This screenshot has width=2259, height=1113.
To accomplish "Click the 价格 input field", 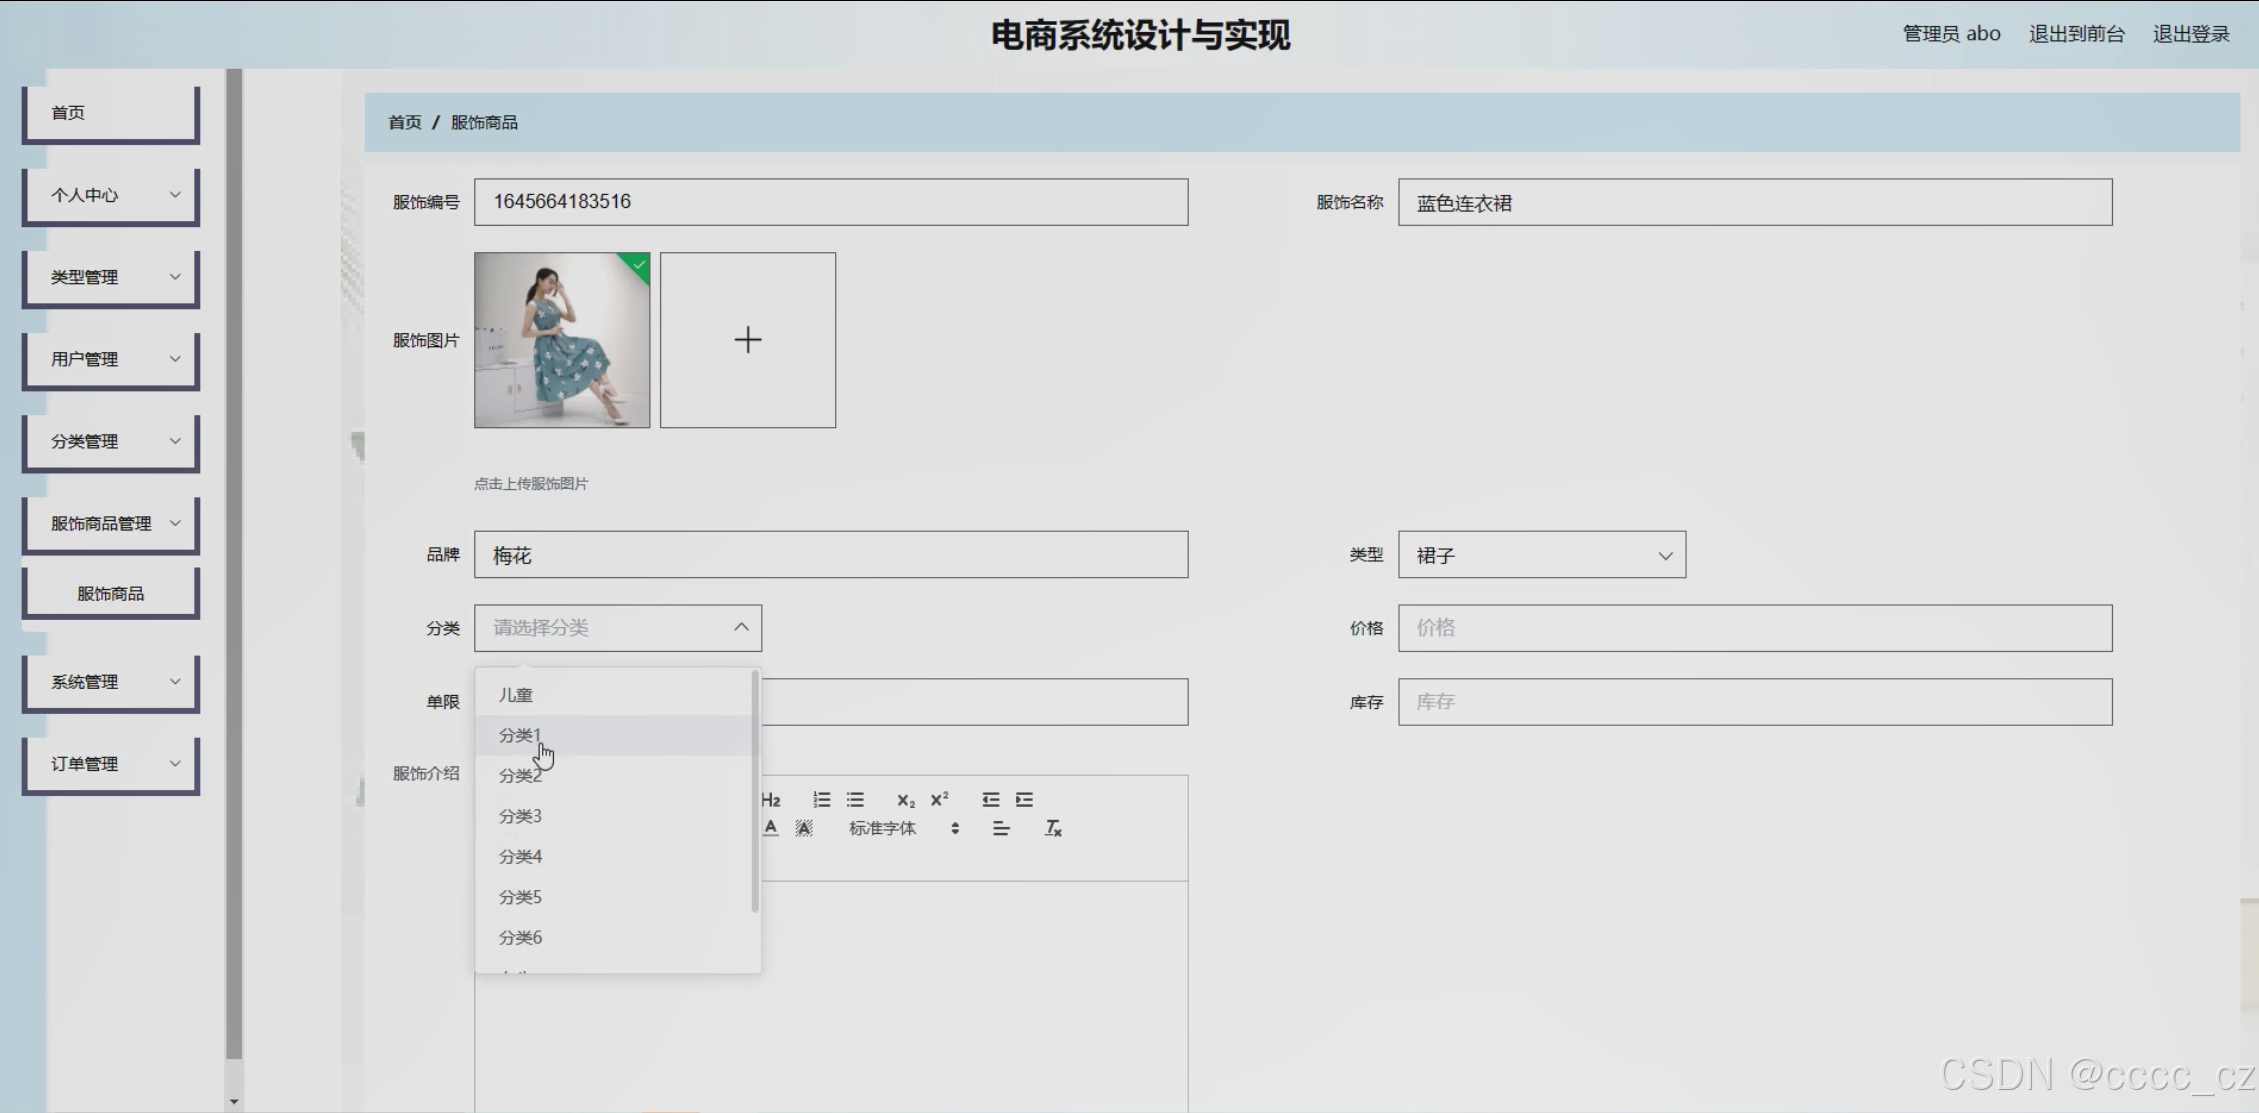I will [x=1754, y=628].
